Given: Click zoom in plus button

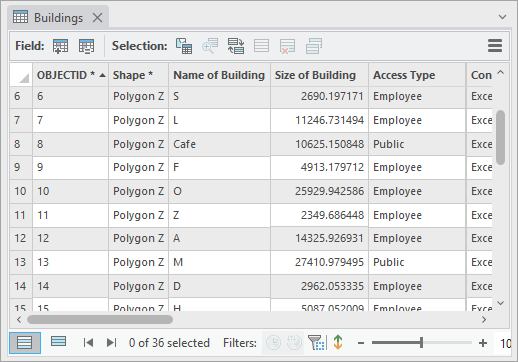Looking at the screenshot, I should pyautogui.click(x=483, y=343).
